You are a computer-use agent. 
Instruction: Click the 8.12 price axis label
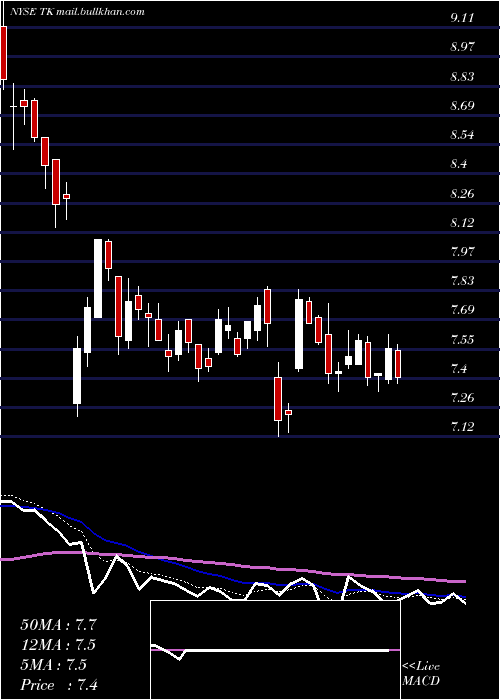462,222
